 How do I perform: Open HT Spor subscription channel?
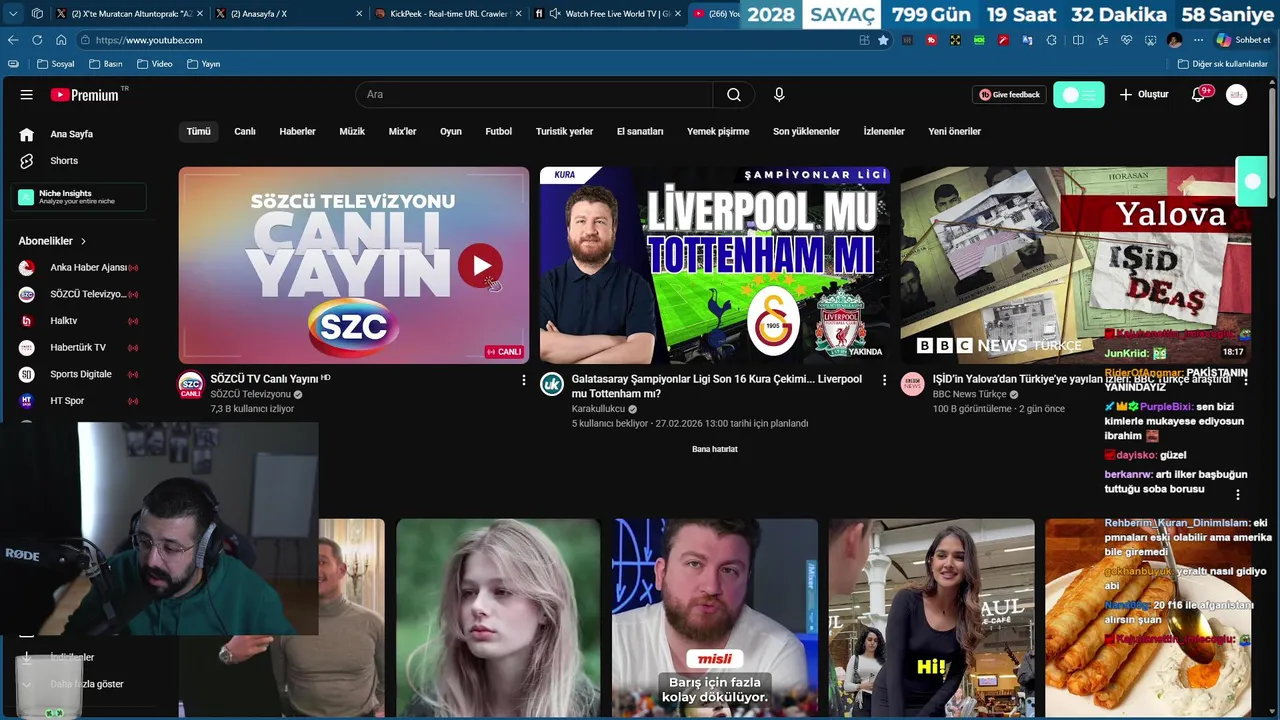coord(78,401)
